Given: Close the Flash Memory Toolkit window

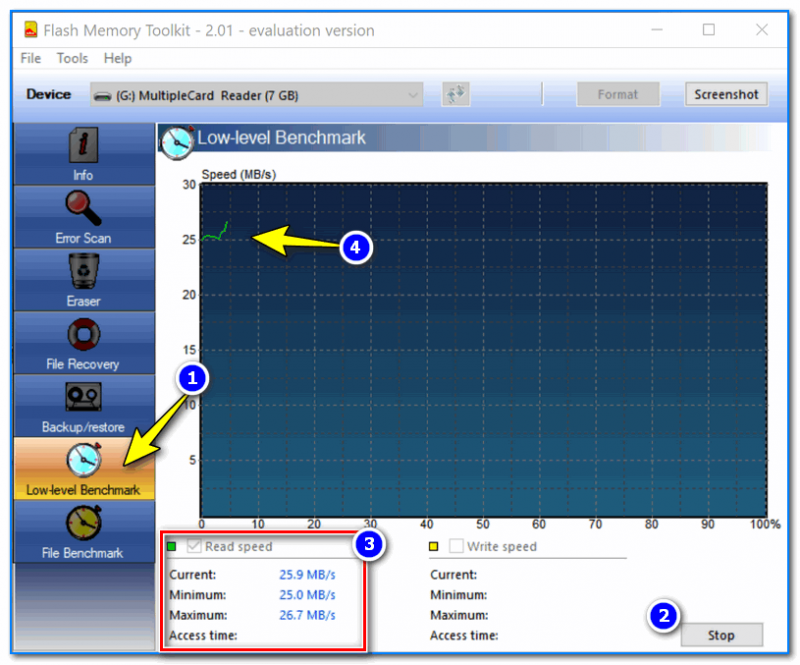Looking at the screenshot, I should tap(762, 30).
